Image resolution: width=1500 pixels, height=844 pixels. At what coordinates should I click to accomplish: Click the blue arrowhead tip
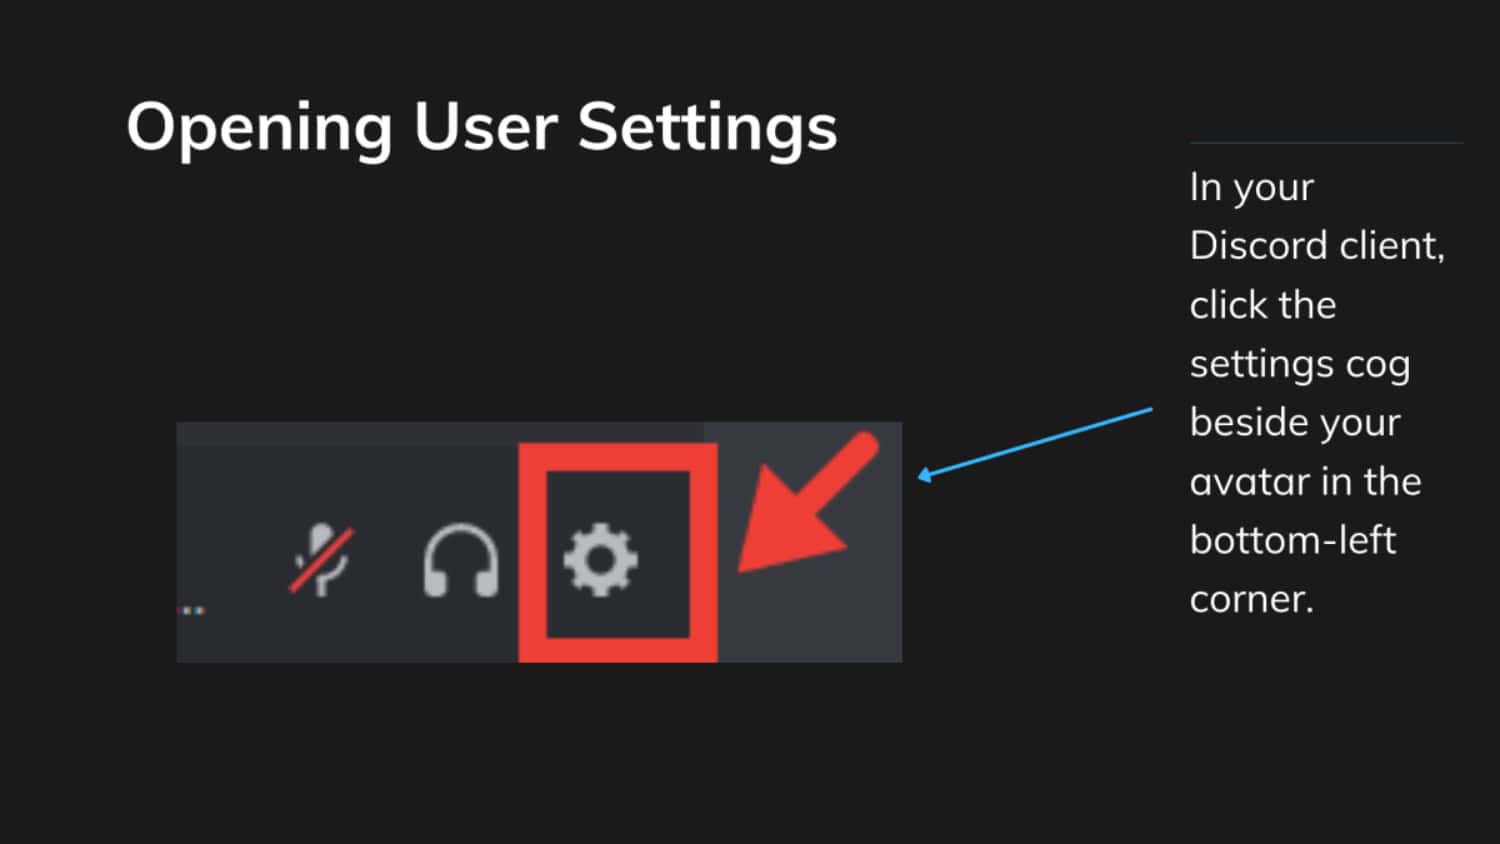click(924, 476)
